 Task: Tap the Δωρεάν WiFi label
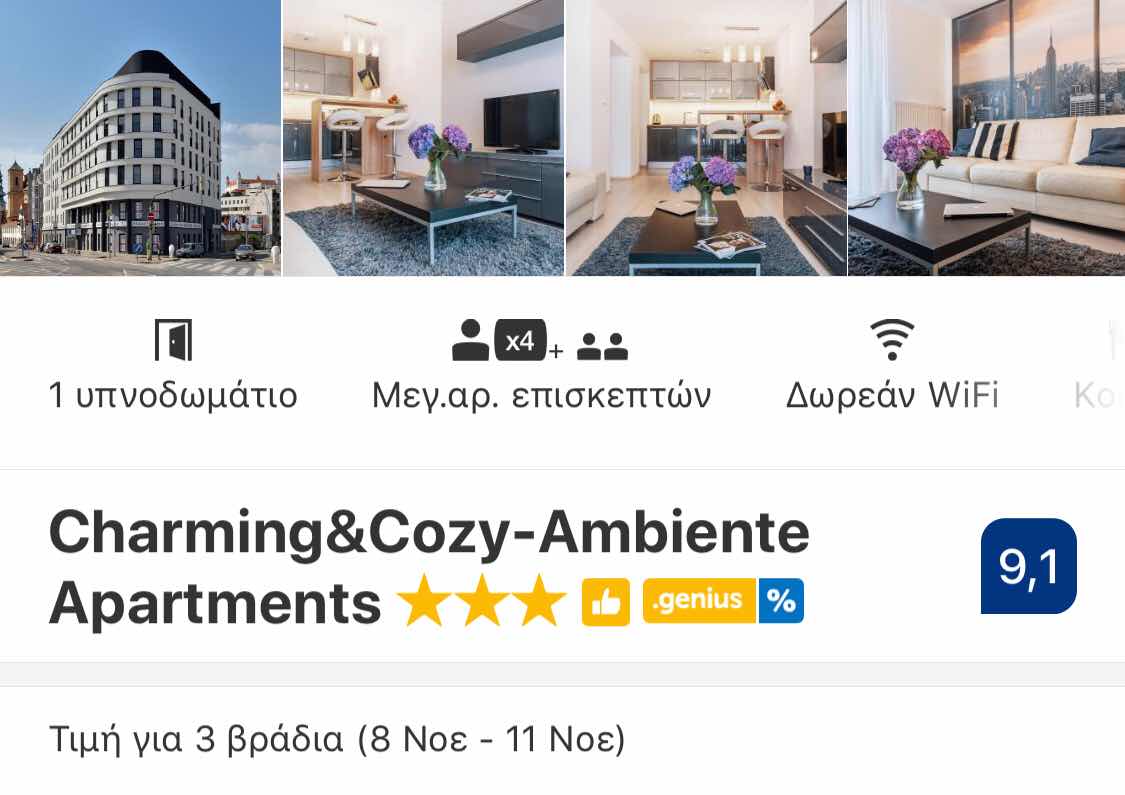(x=892, y=395)
